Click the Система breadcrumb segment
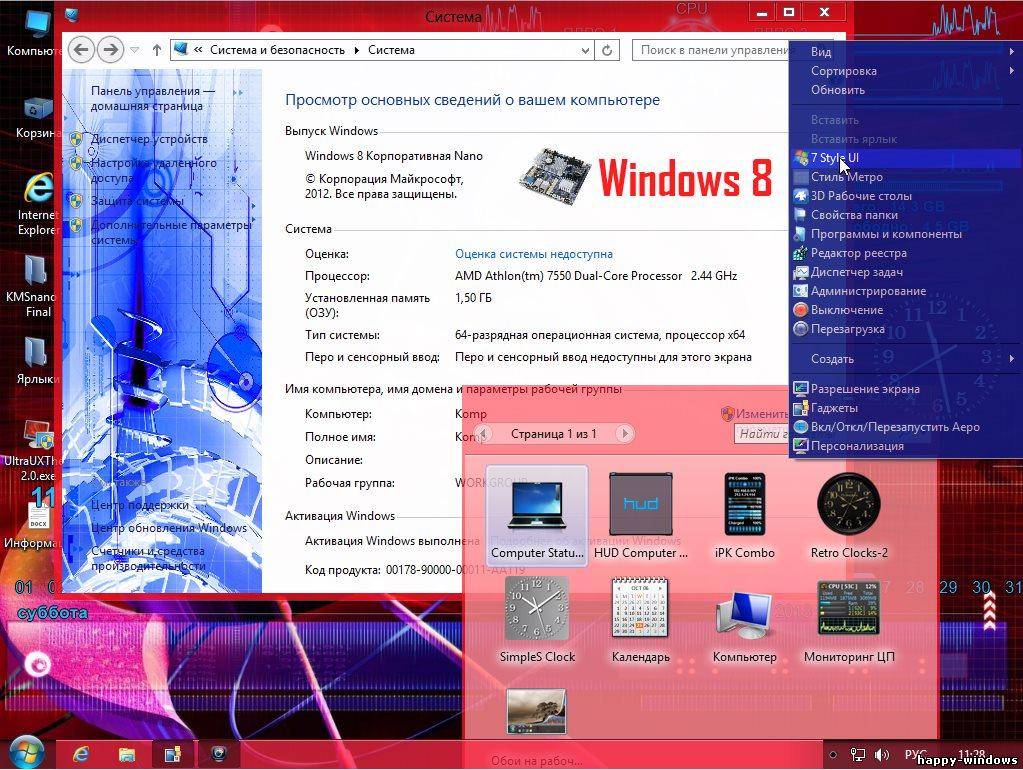Viewport: 1023px width, 770px height. [391, 50]
